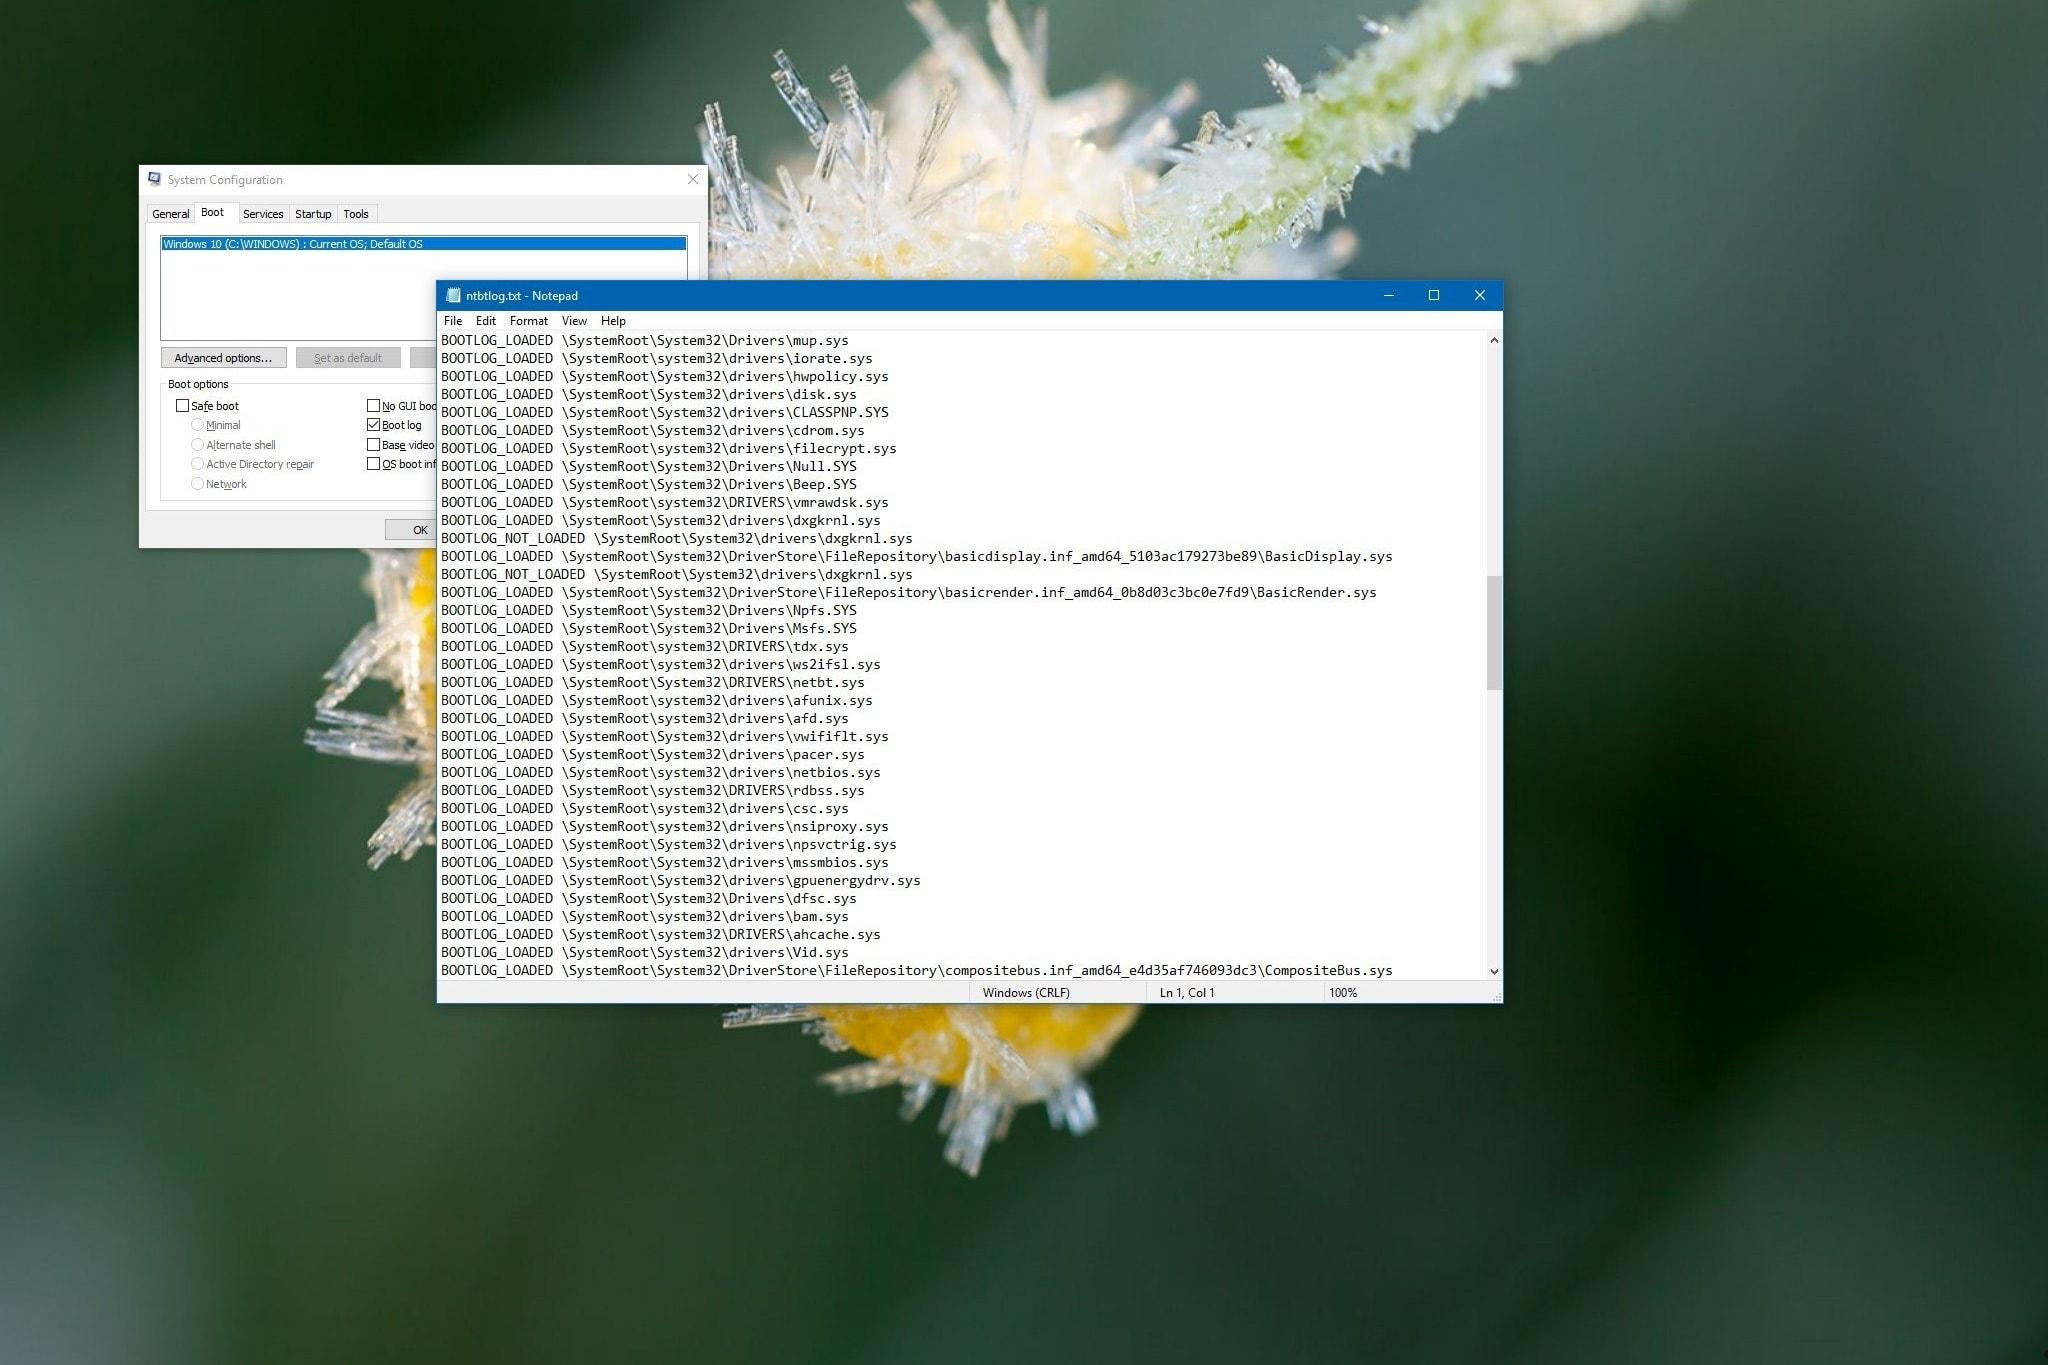Click the Advanced options button
This screenshot has width=2048, height=1365.
[x=223, y=358]
